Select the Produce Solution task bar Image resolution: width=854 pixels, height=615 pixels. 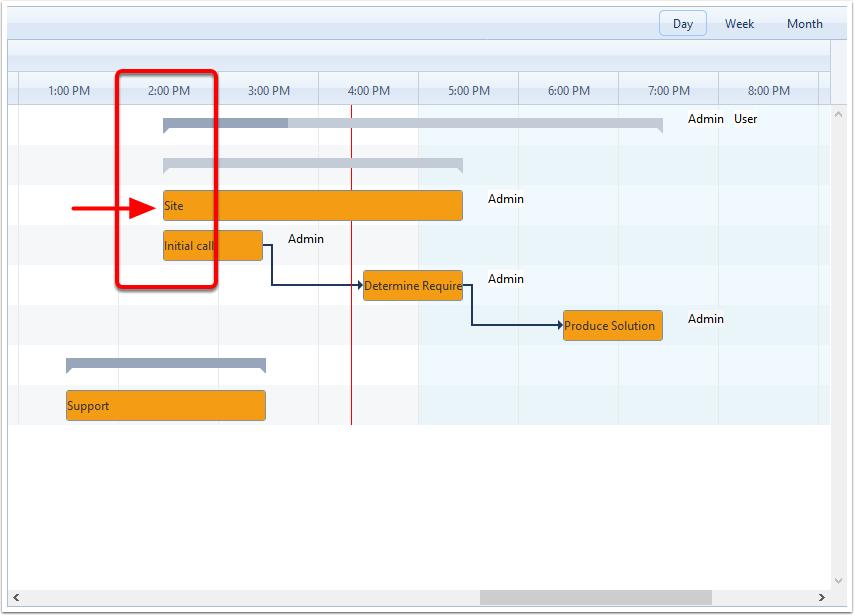point(613,326)
